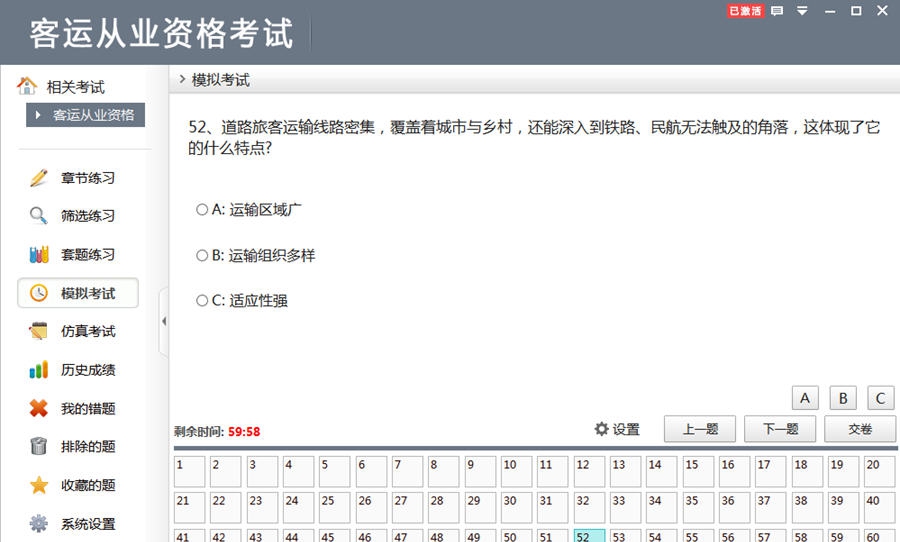The width and height of the screenshot is (900, 542).
Task: Click the magnifier icon for 筛选练习
Action: click(x=39, y=216)
